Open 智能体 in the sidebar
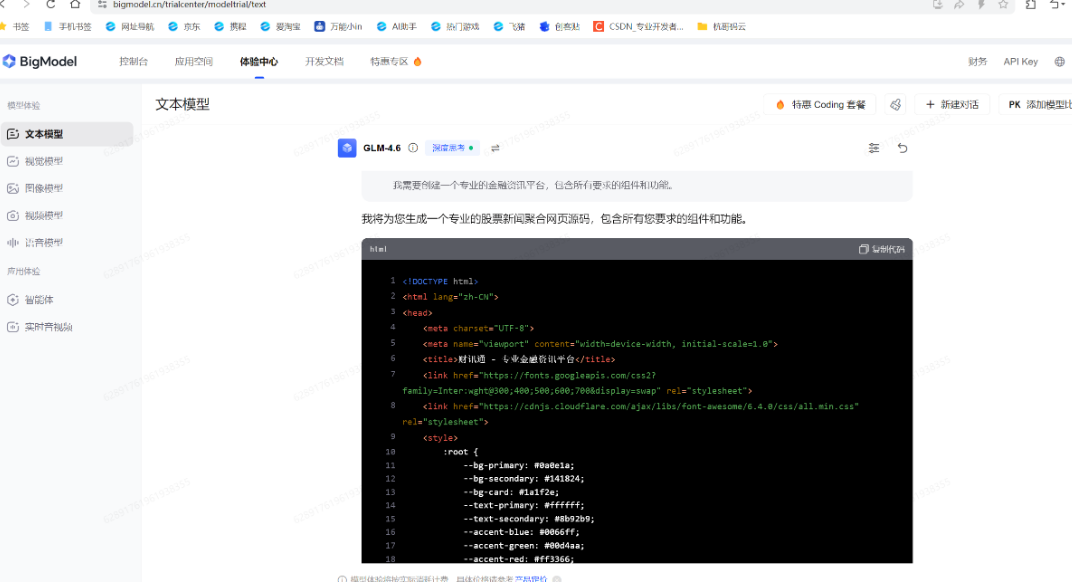Viewport: 1072px width, 582px height. [39, 299]
